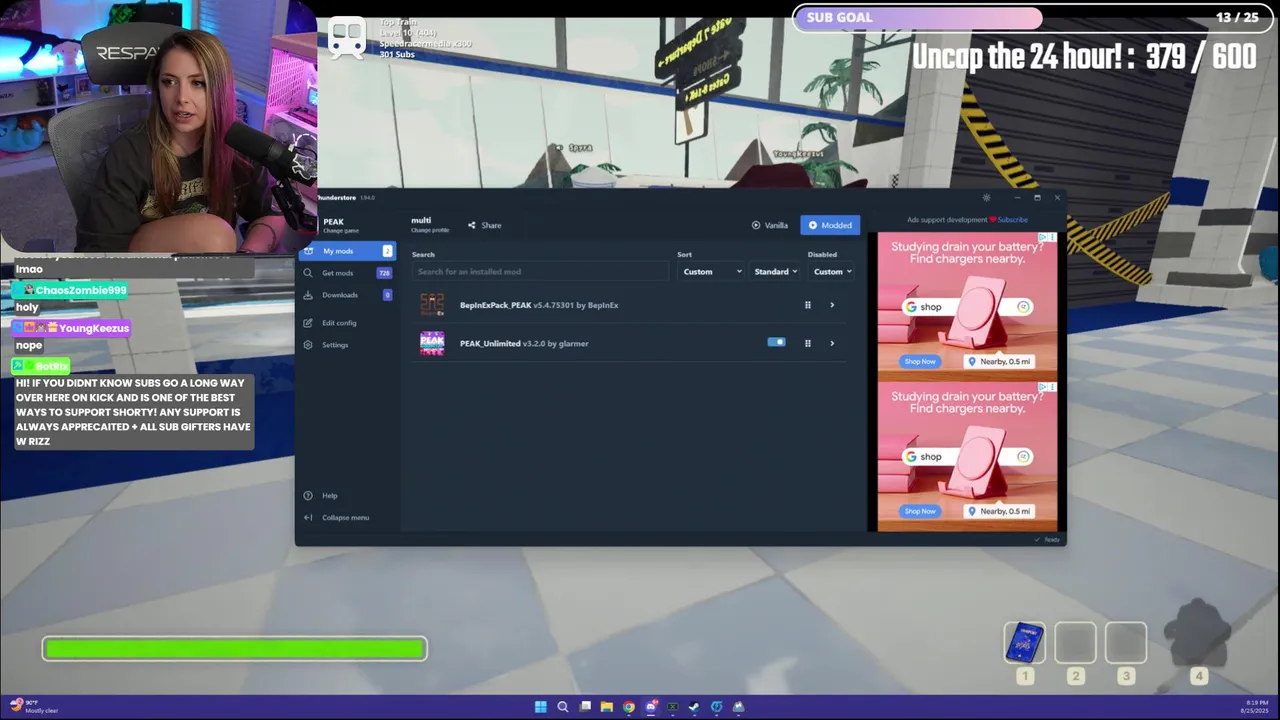
Task: Open the Windows Start menu
Action: 541,707
